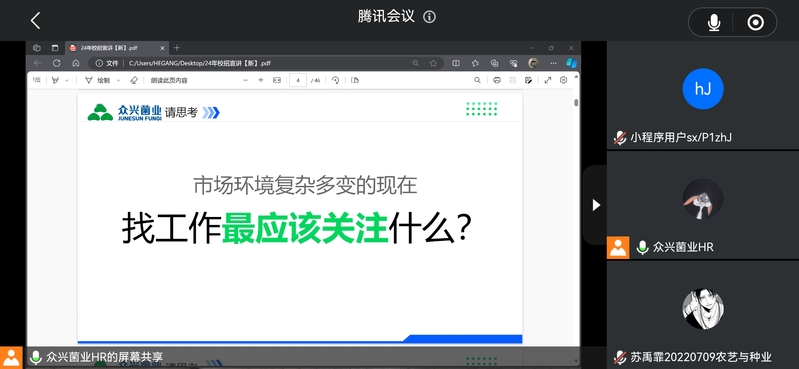
Task: Zoom out the PDF with minus button
Action: [x=245, y=80]
